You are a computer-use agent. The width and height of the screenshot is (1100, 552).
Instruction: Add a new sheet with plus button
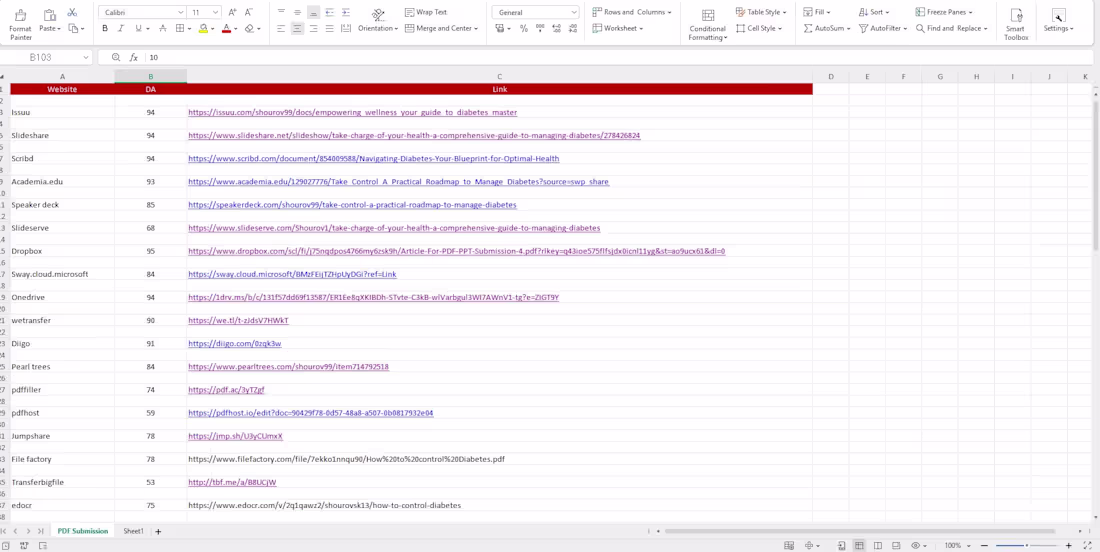pos(158,532)
